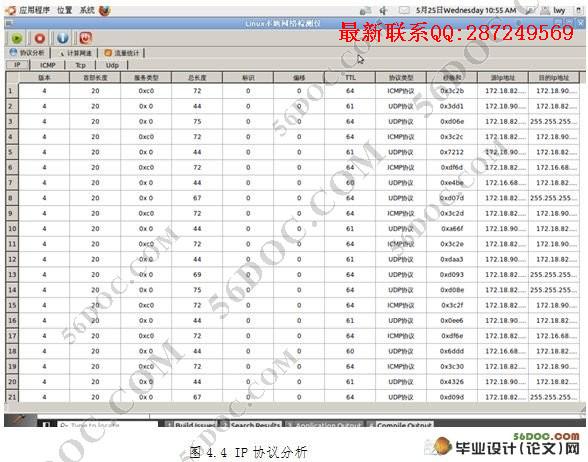The height and width of the screenshot is (462, 588).
Task: Open the mail envelope indicator in the panel
Action: click(404, 10)
